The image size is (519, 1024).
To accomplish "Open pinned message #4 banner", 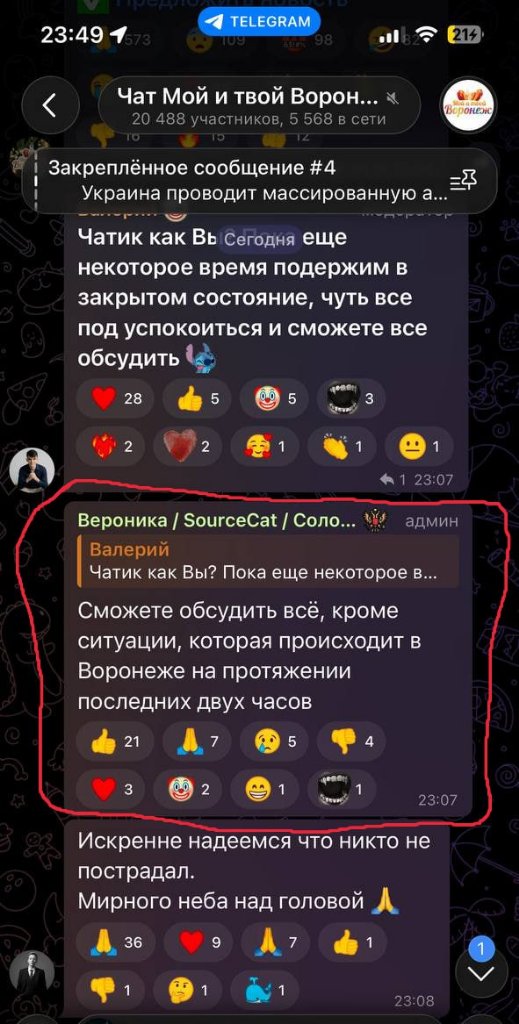I will tap(260, 180).
